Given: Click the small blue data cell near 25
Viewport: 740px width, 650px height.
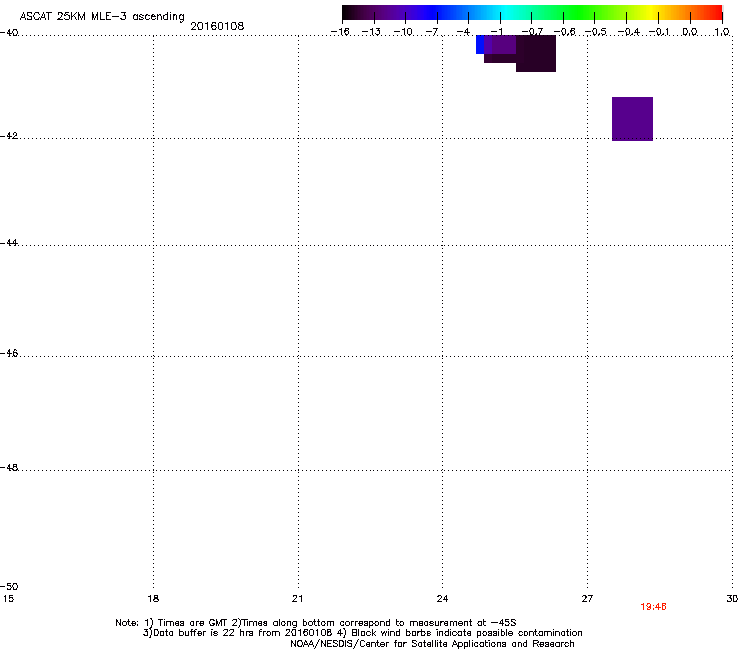Looking at the screenshot, I should (x=480, y=44).
